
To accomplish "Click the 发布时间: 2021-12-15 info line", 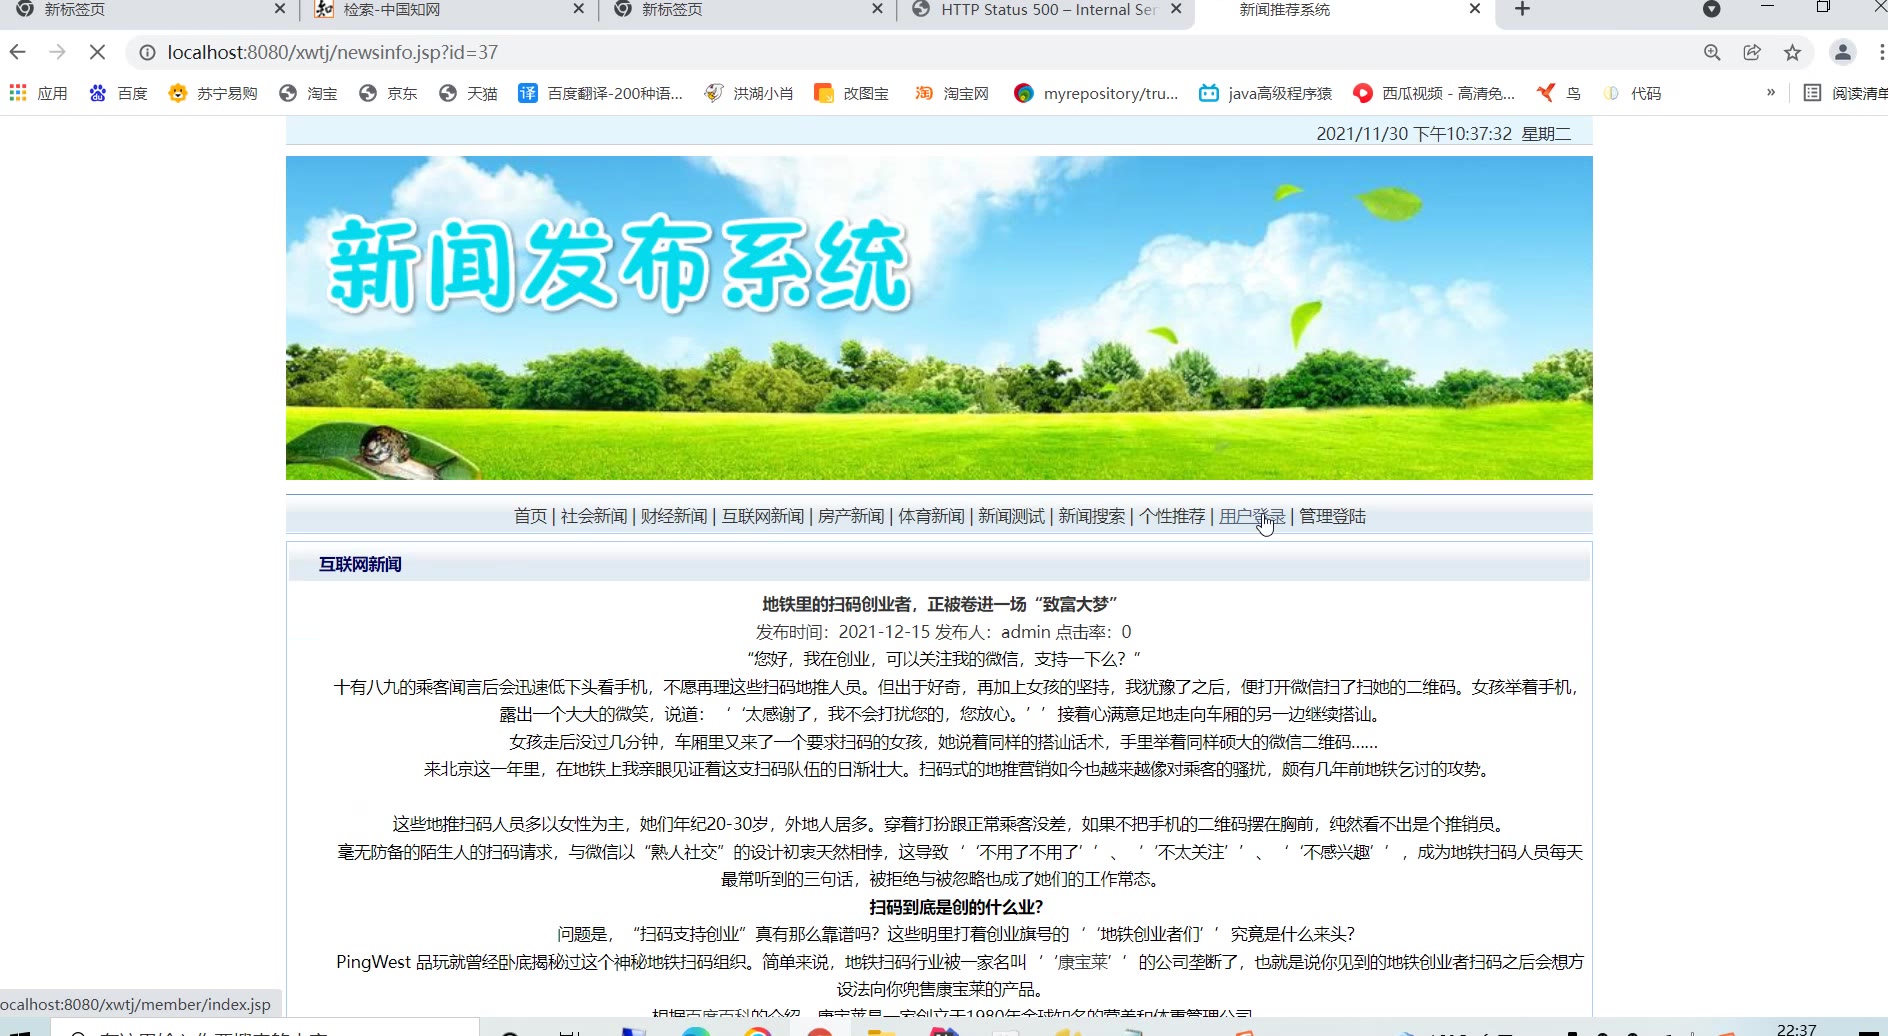I will 943,632.
